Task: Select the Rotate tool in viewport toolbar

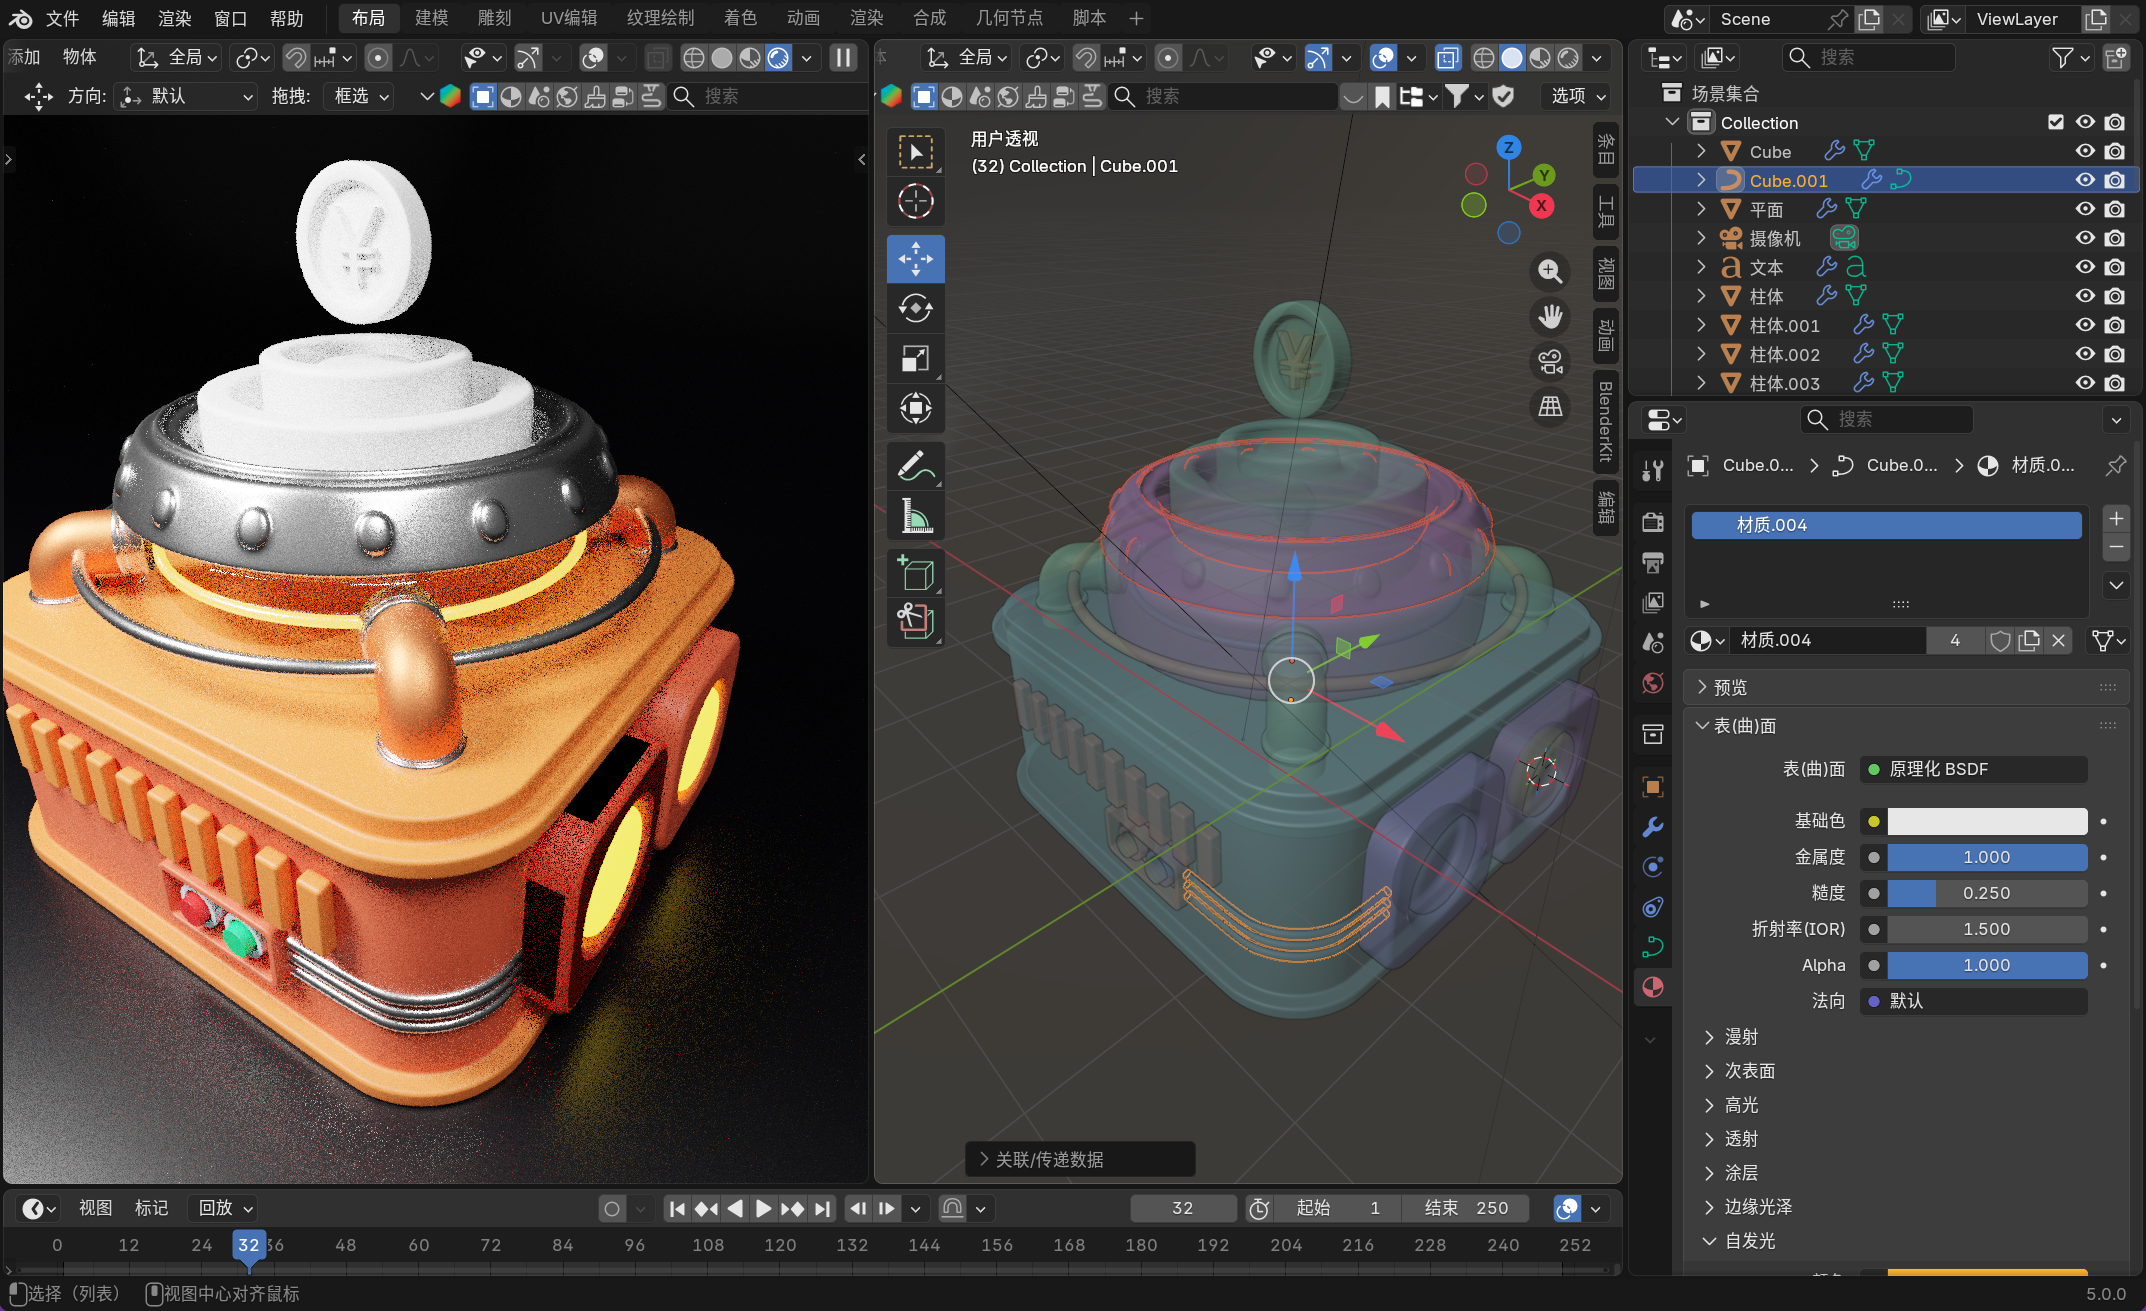Action: tap(915, 308)
